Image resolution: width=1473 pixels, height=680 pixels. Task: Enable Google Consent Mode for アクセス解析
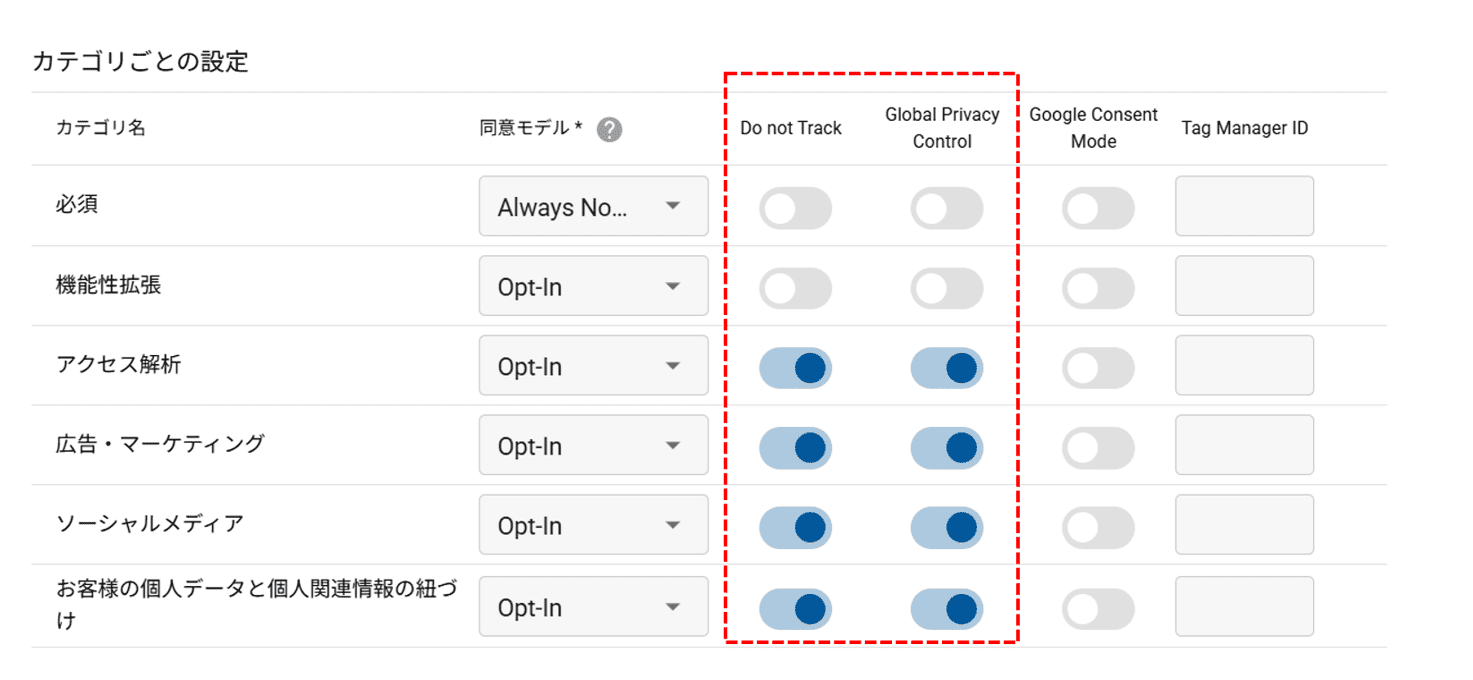pyautogui.click(x=1098, y=366)
